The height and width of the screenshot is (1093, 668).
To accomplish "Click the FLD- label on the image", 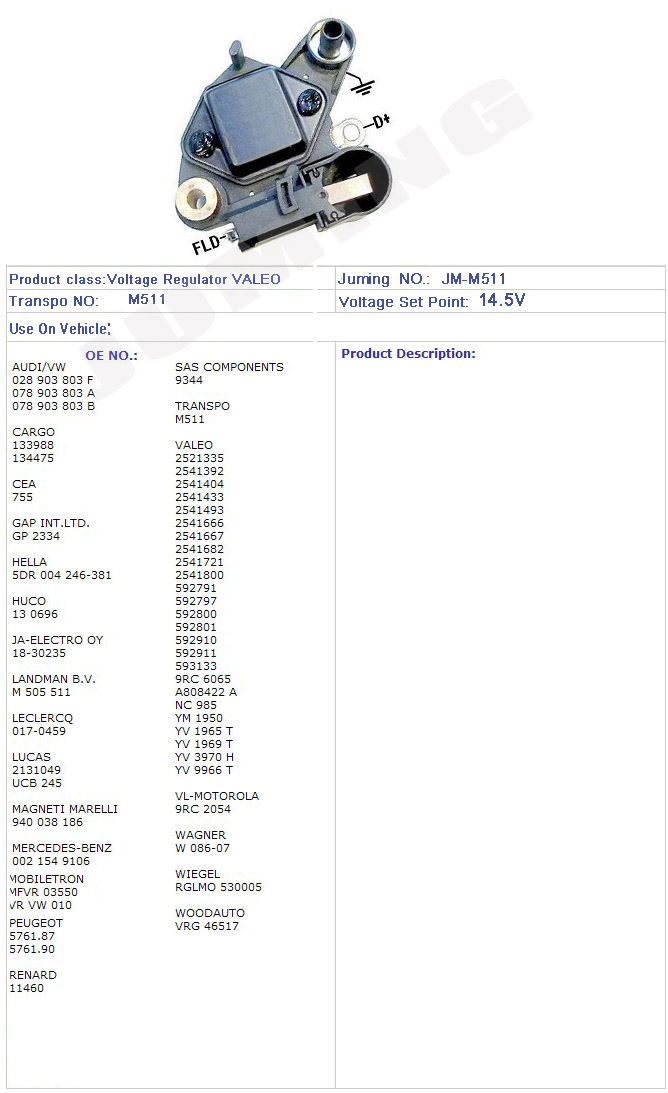I will click(x=207, y=245).
